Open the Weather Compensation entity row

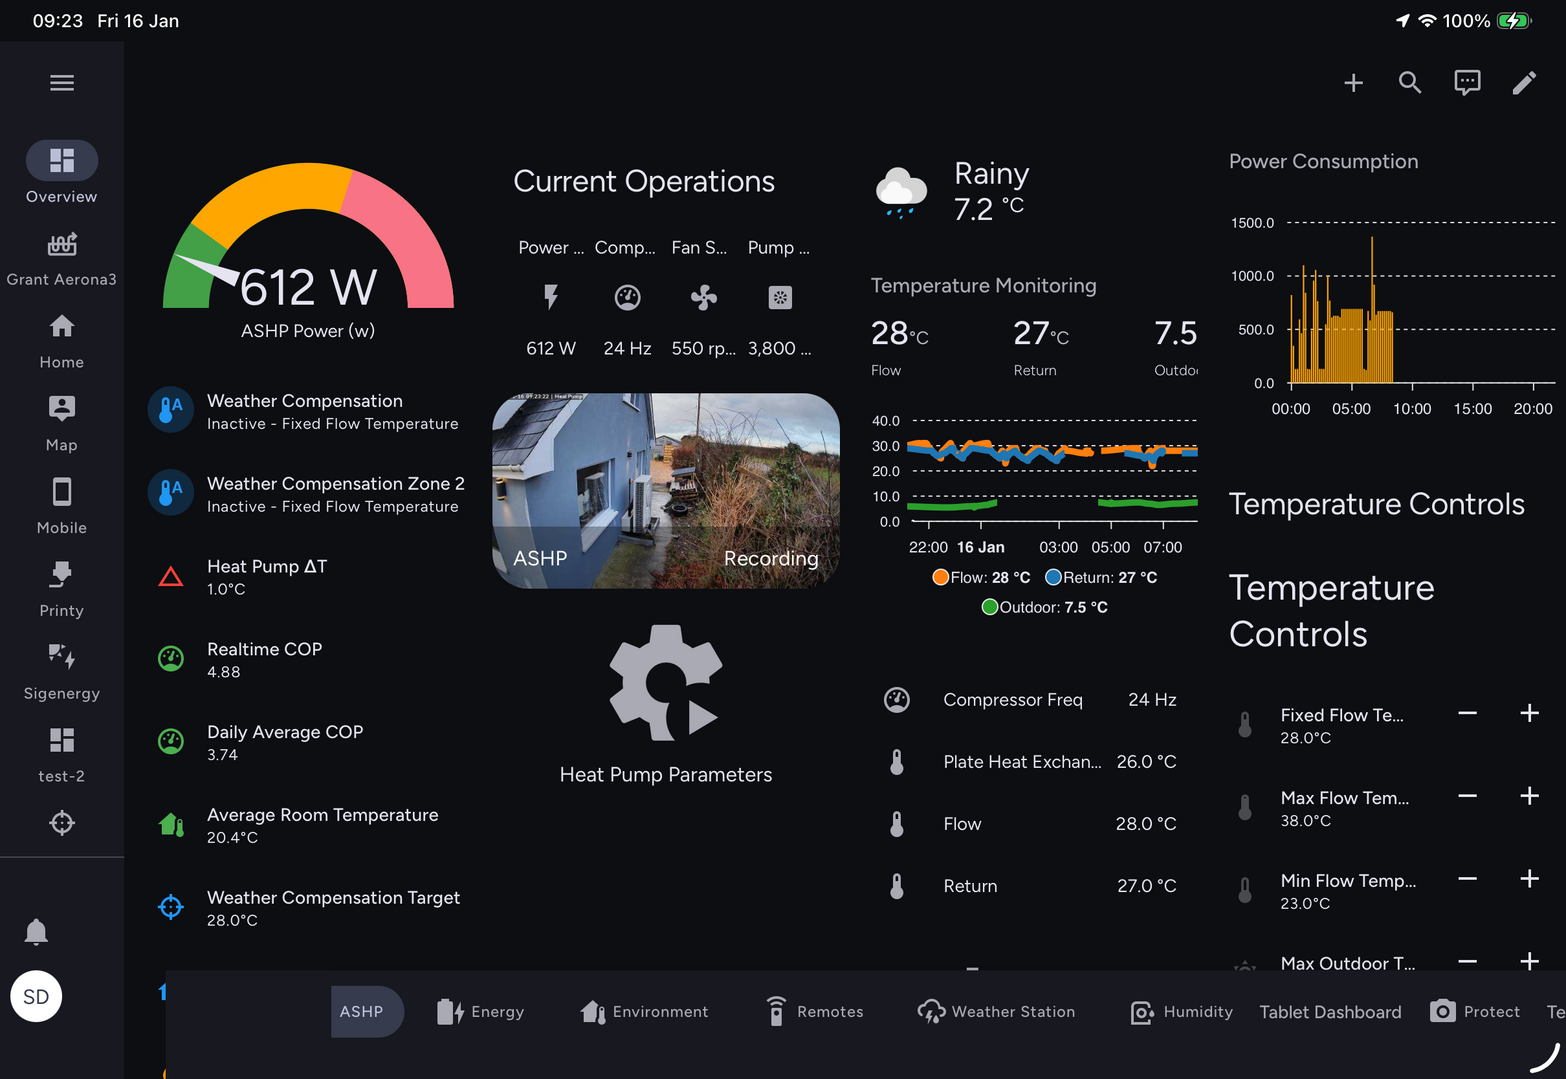coord(305,411)
